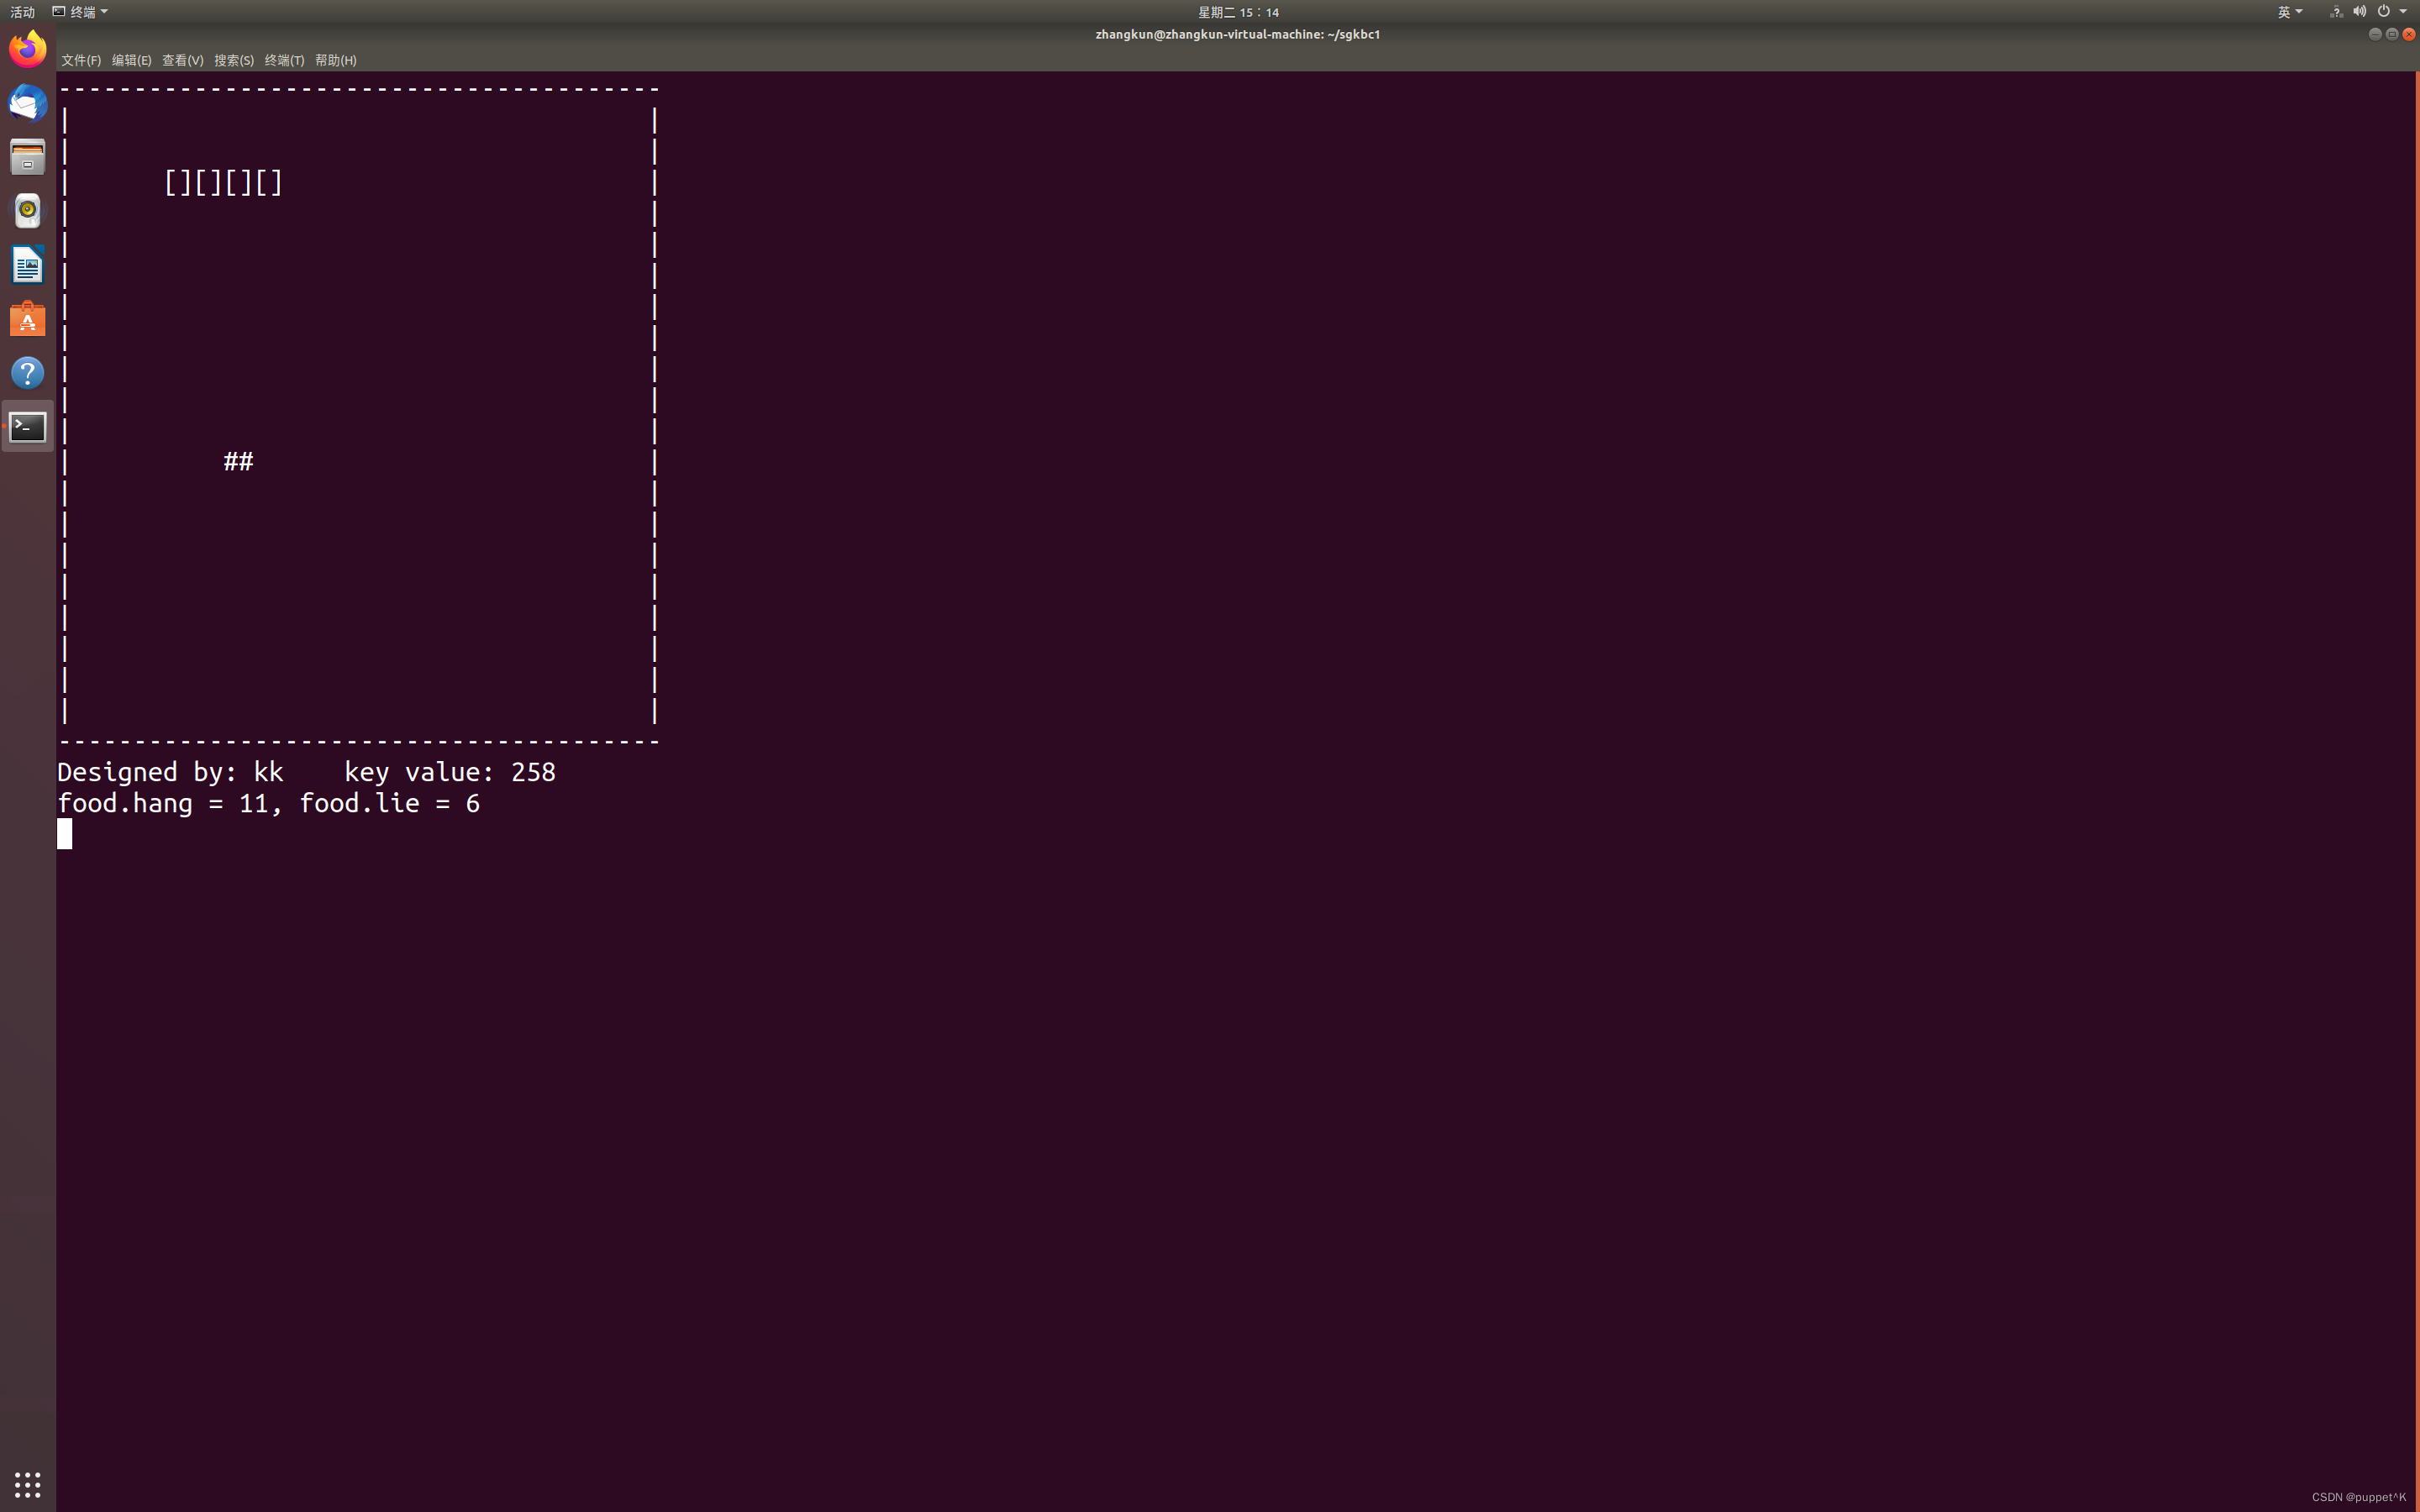Open Rhythmbox music player icon
Image resolution: width=2420 pixels, height=1512 pixels.
pos(28,211)
